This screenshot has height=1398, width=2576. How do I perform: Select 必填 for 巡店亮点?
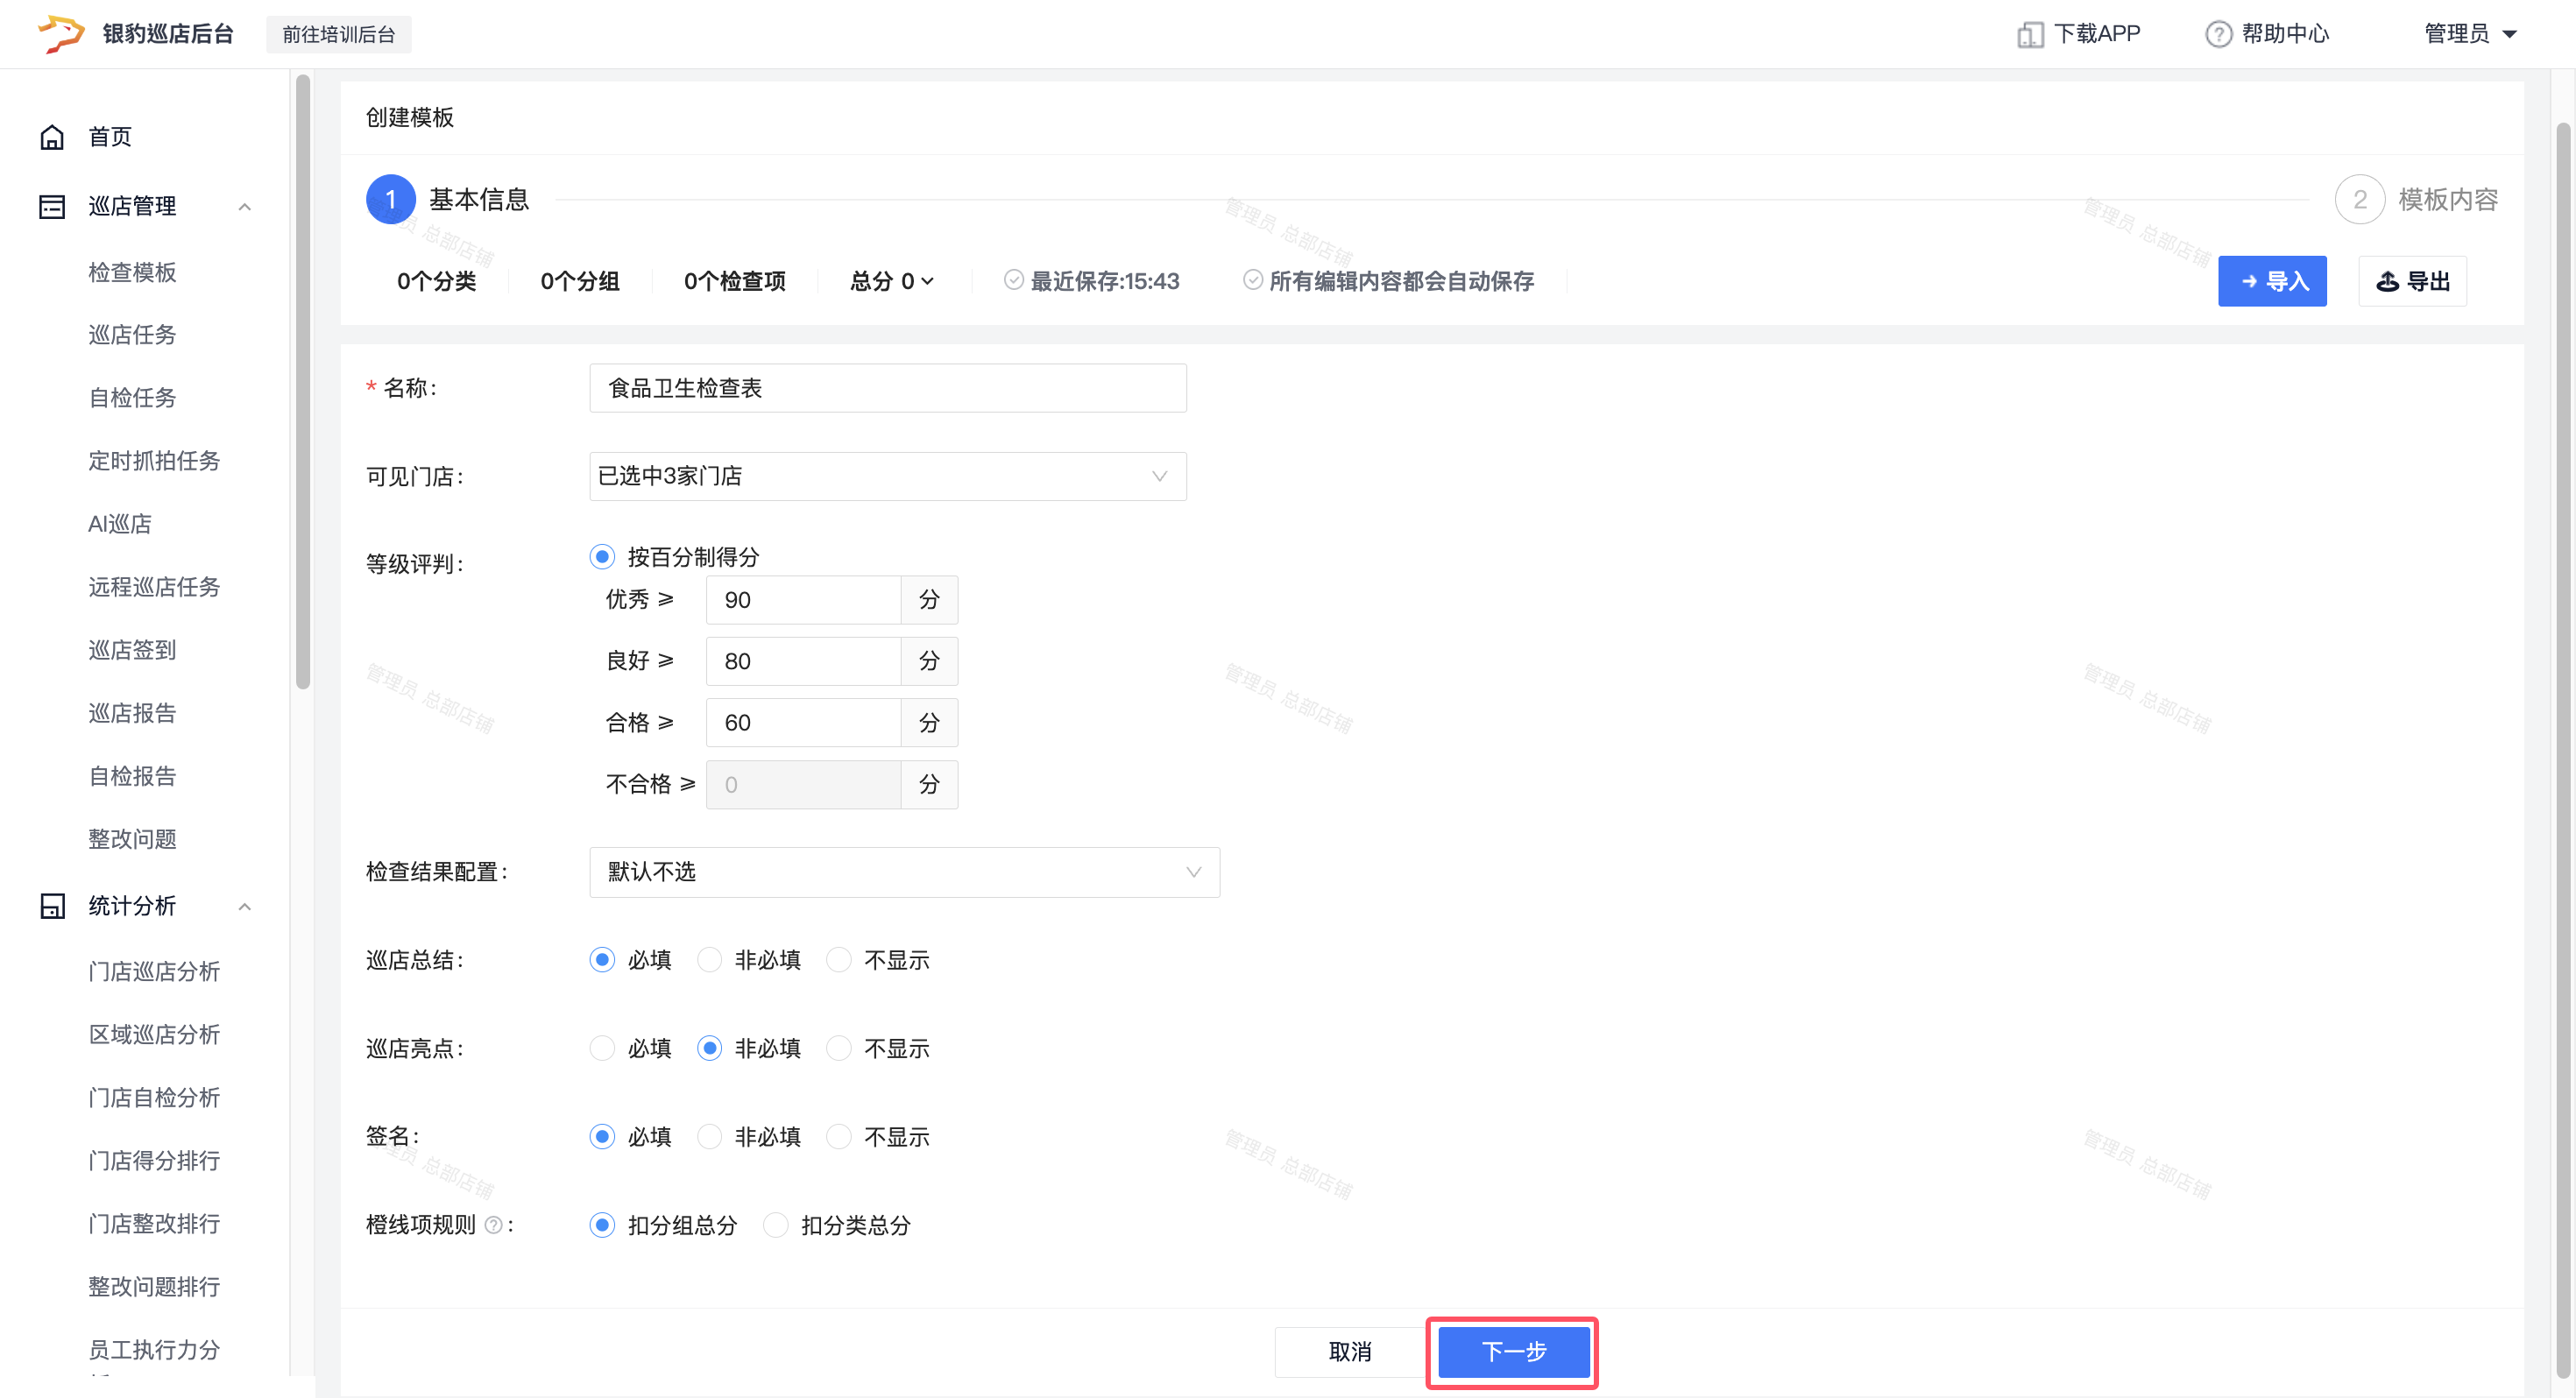click(x=602, y=1048)
